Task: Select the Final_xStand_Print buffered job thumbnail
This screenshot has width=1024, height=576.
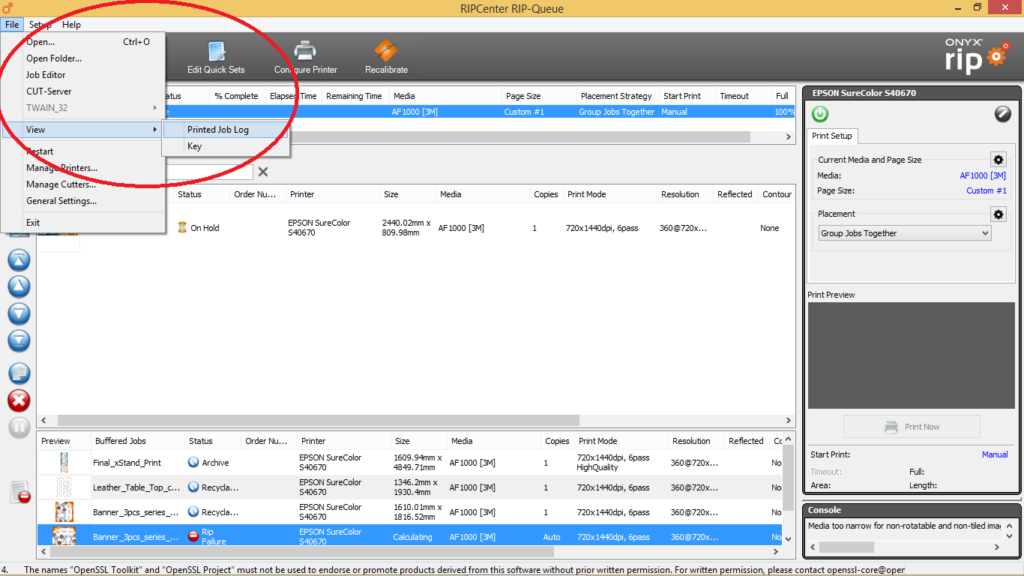Action: (x=63, y=462)
